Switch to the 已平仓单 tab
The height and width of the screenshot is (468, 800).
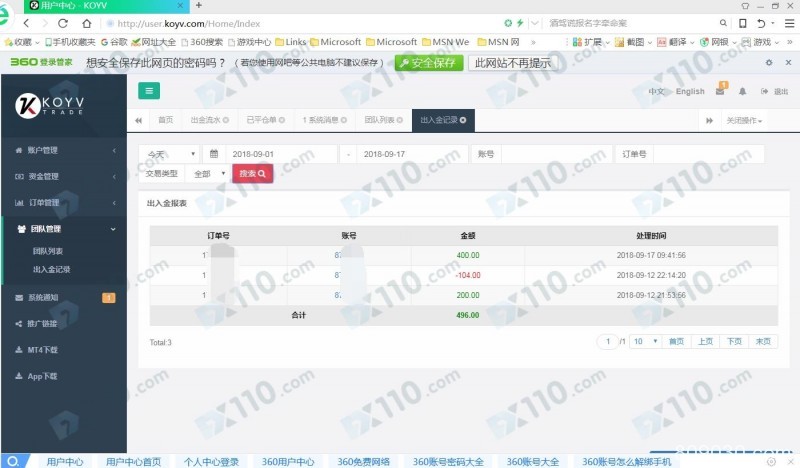(265, 120)
